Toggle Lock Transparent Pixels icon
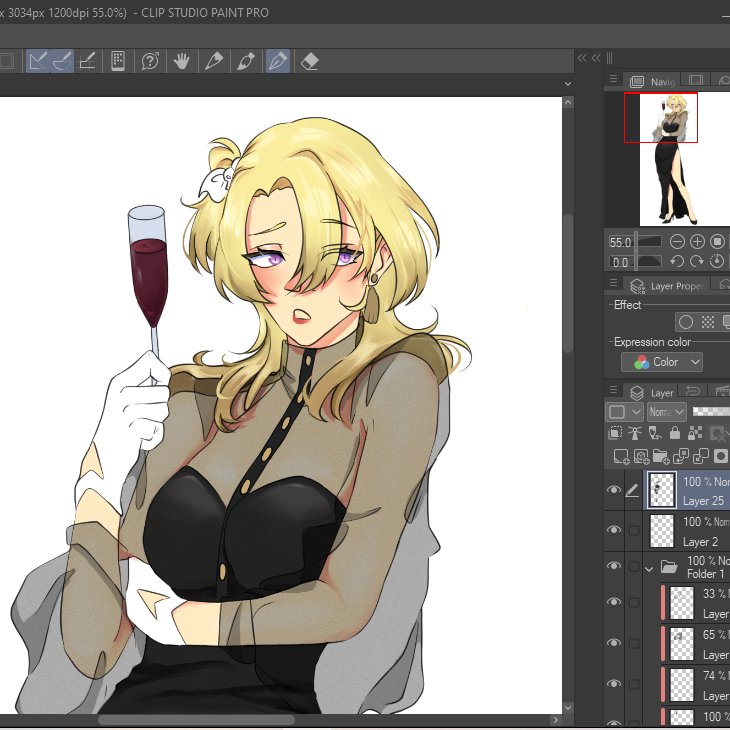 click(x=695, y=433)
